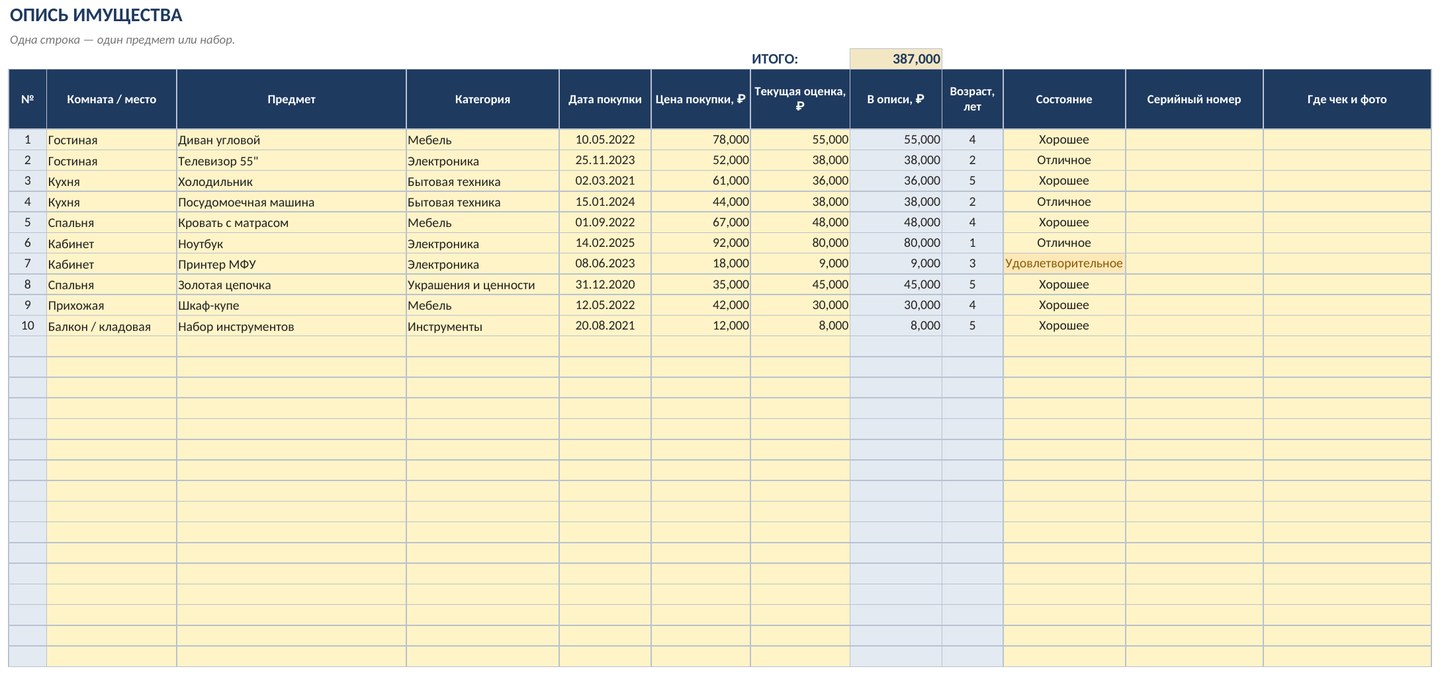Screen dimensions: 1440x675
Task: Click the Диван угловой item cell
Action: (x=291, y=140)
